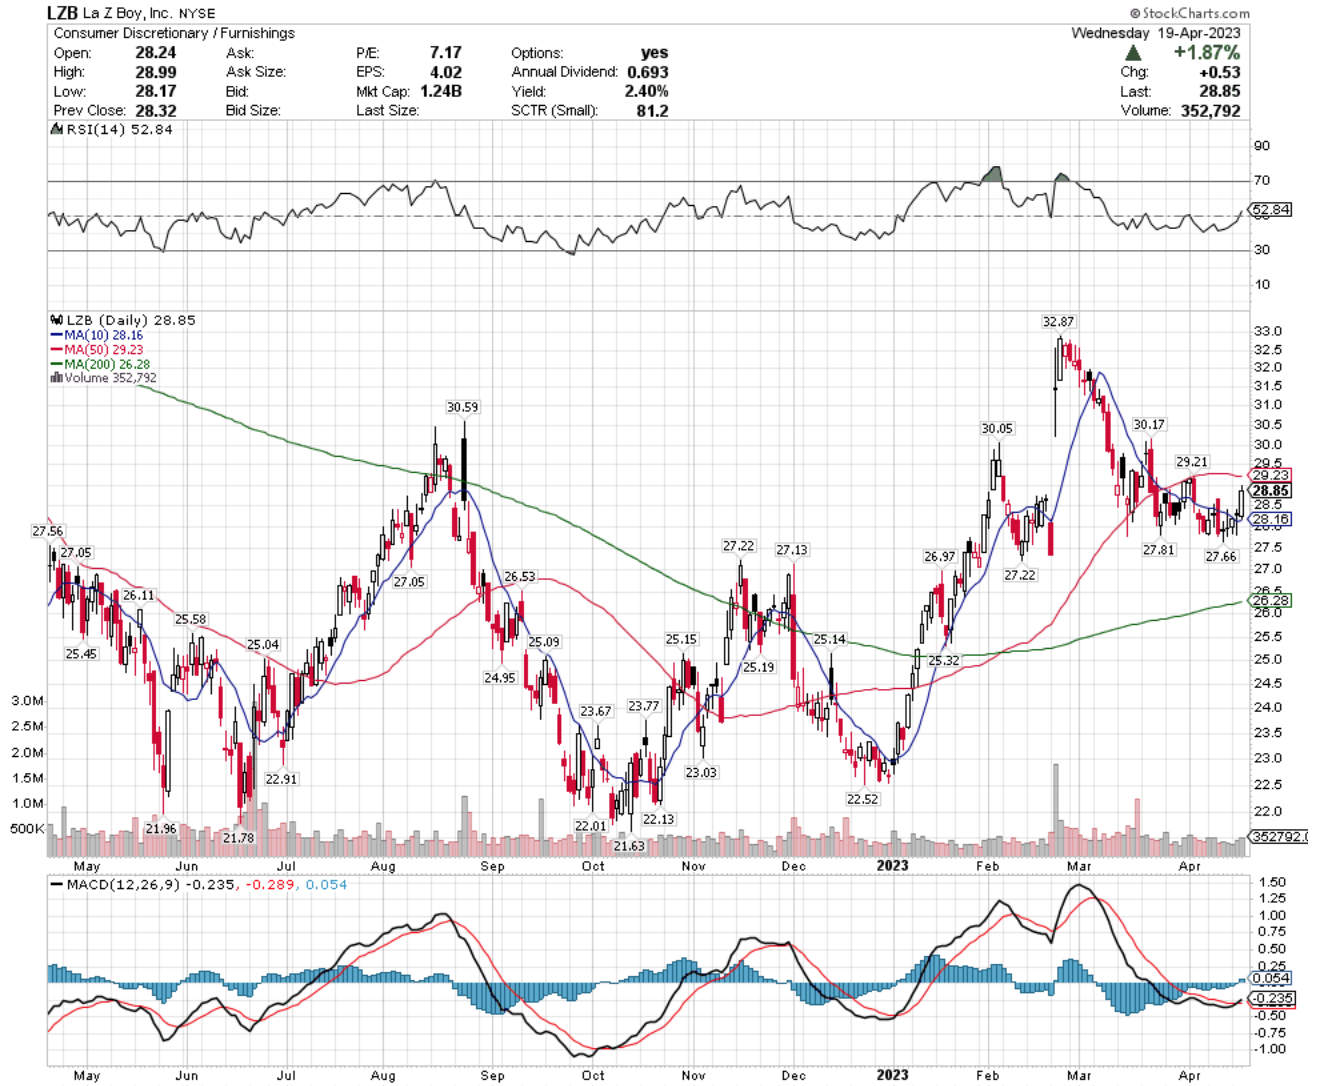Click the Wednesday 19-Apr-2023 date label

1156,32
